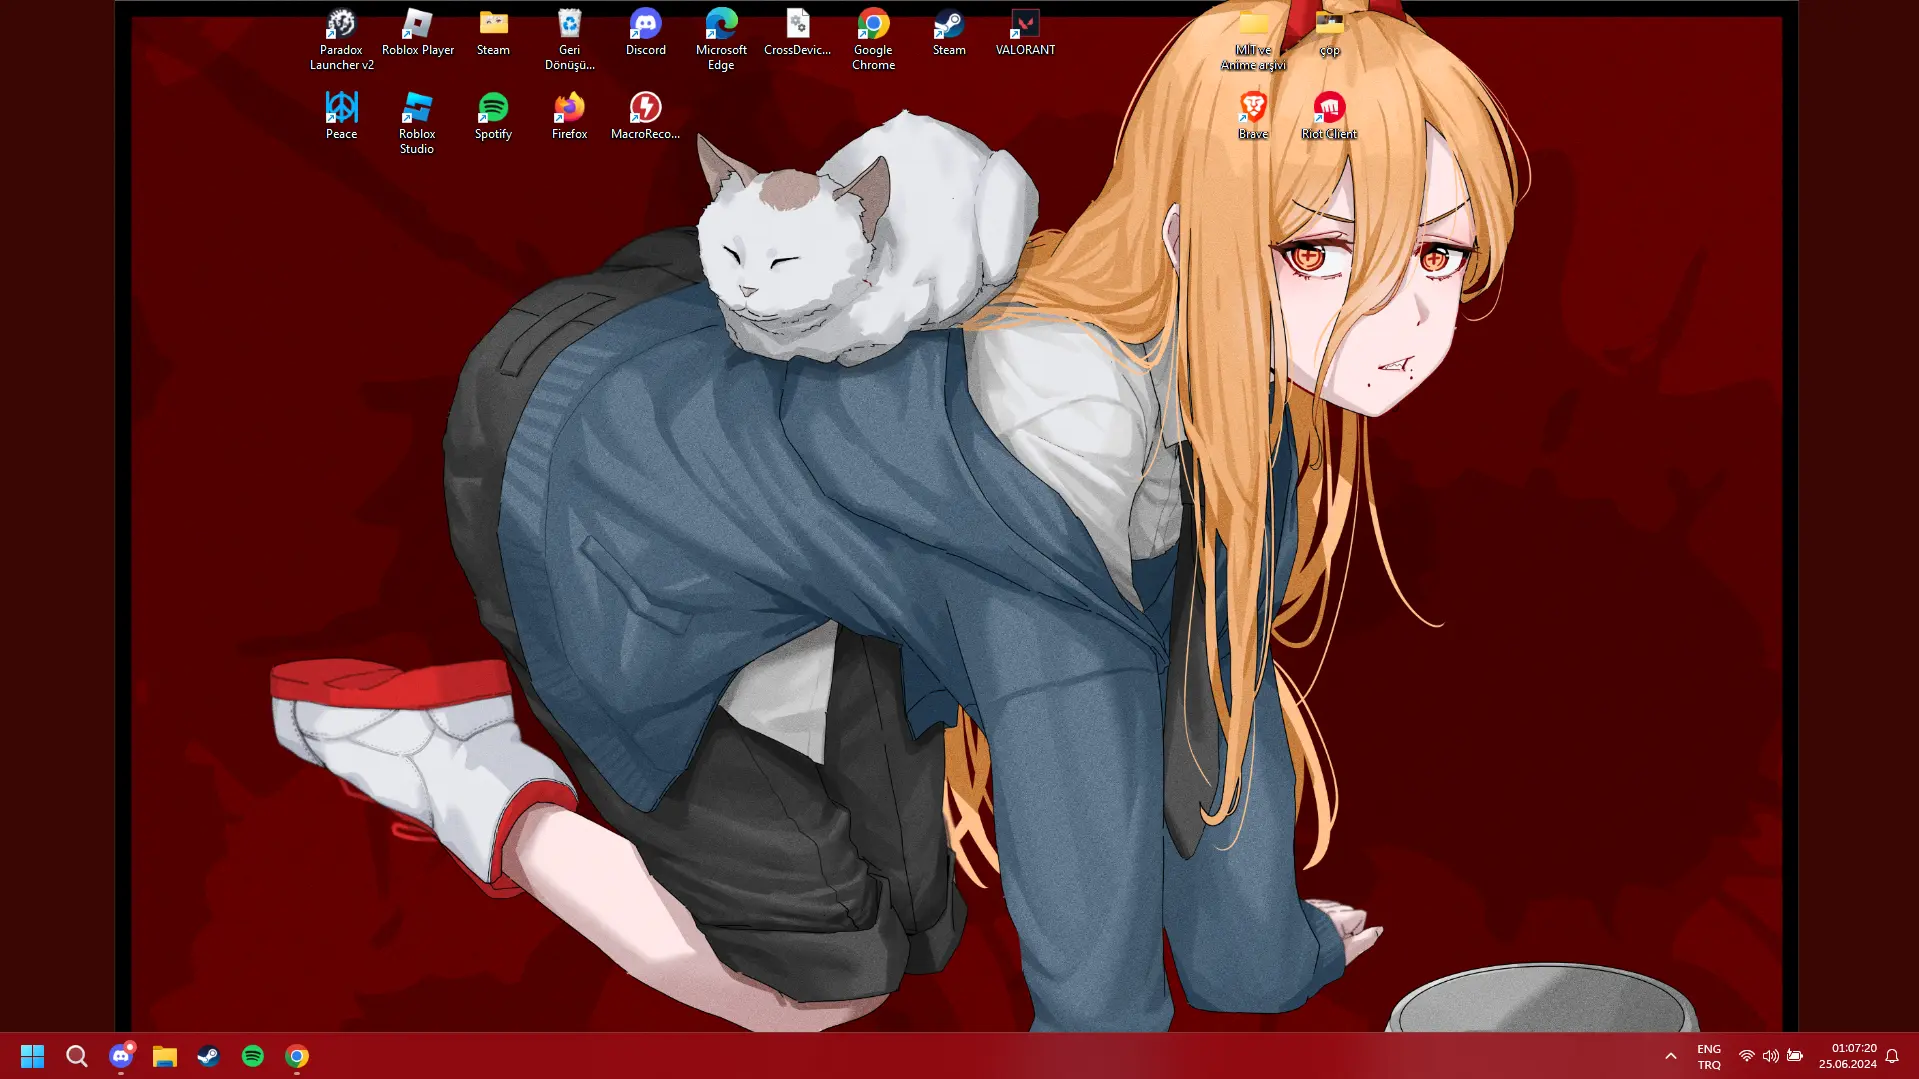This screenshot has height=1079, width=1919.
Task: Open the Windows Start menu
Action: click(32, 1056)
